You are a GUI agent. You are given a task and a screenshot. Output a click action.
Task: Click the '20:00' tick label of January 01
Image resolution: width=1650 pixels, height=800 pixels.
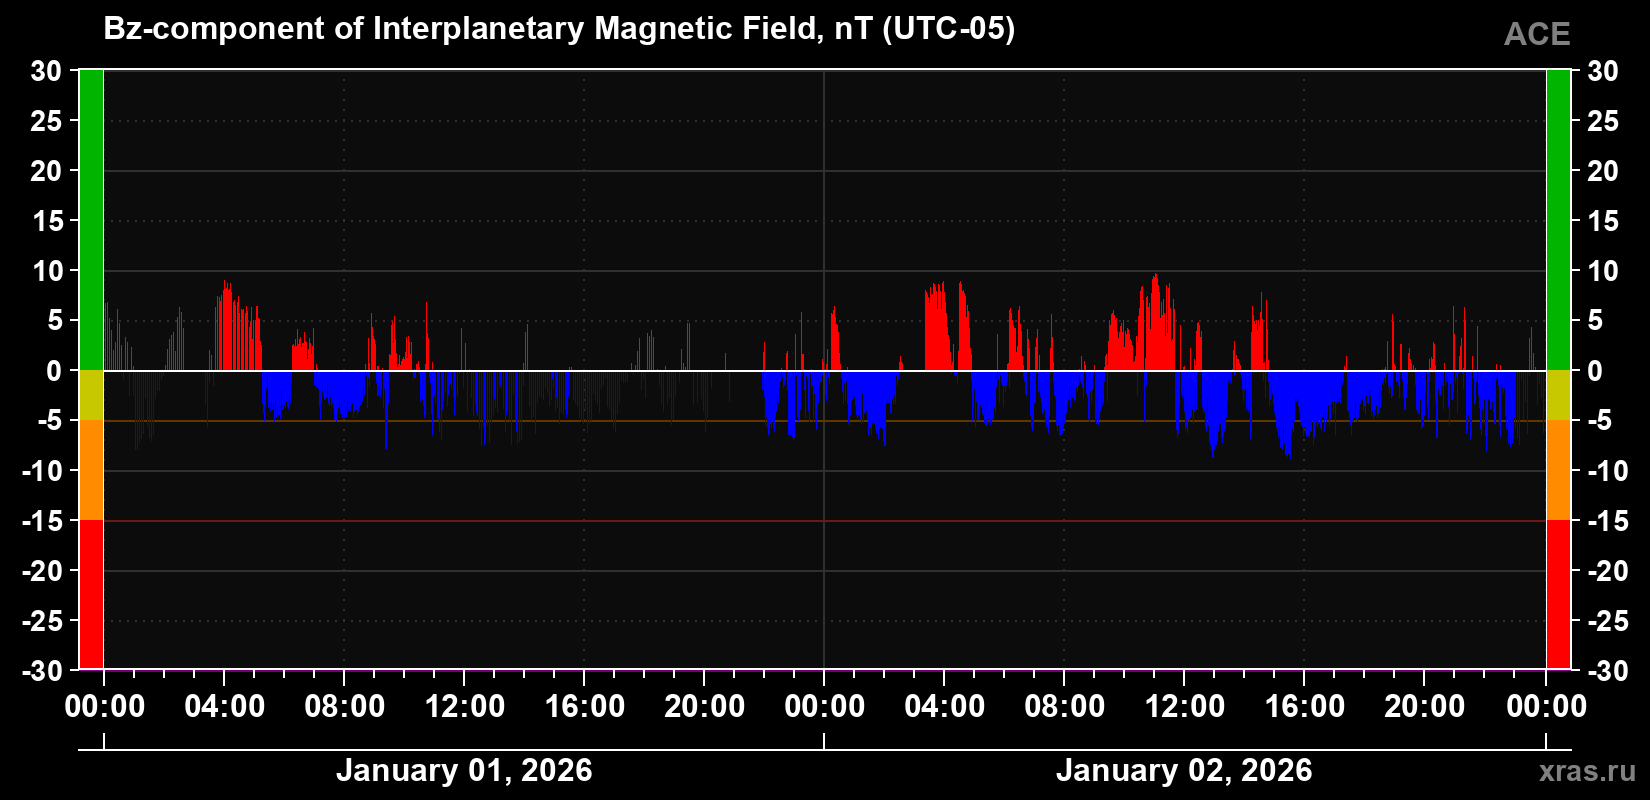pyautogui.click(x=704, y=706)
